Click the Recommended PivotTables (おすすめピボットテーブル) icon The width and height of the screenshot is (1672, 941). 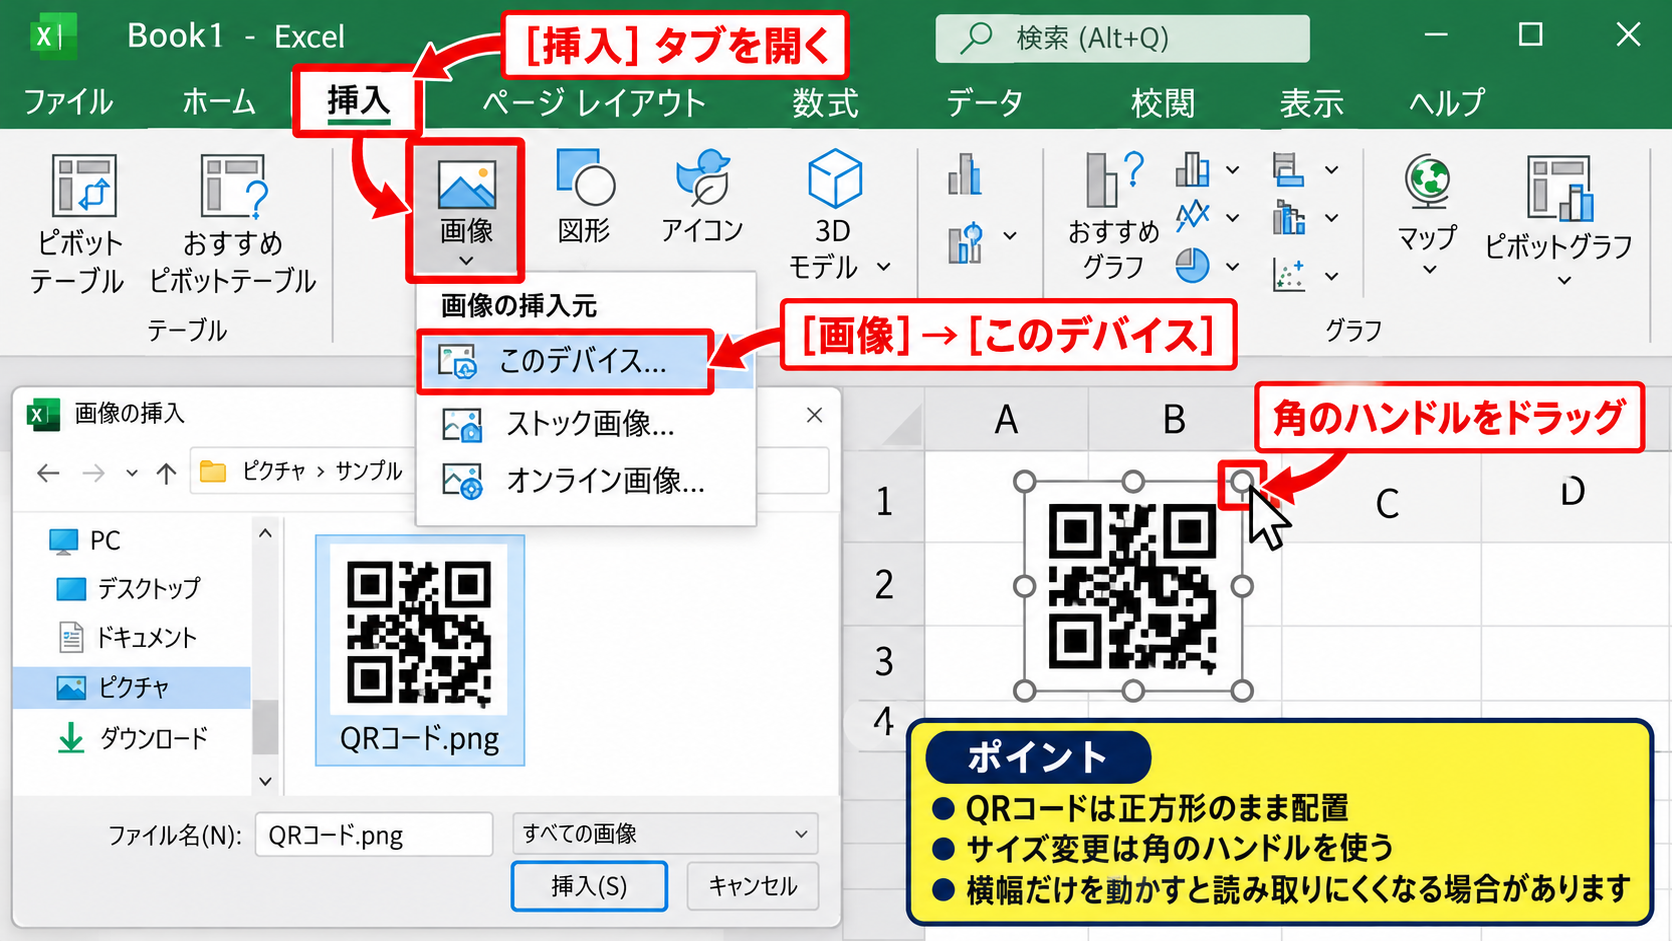[235, 186]
